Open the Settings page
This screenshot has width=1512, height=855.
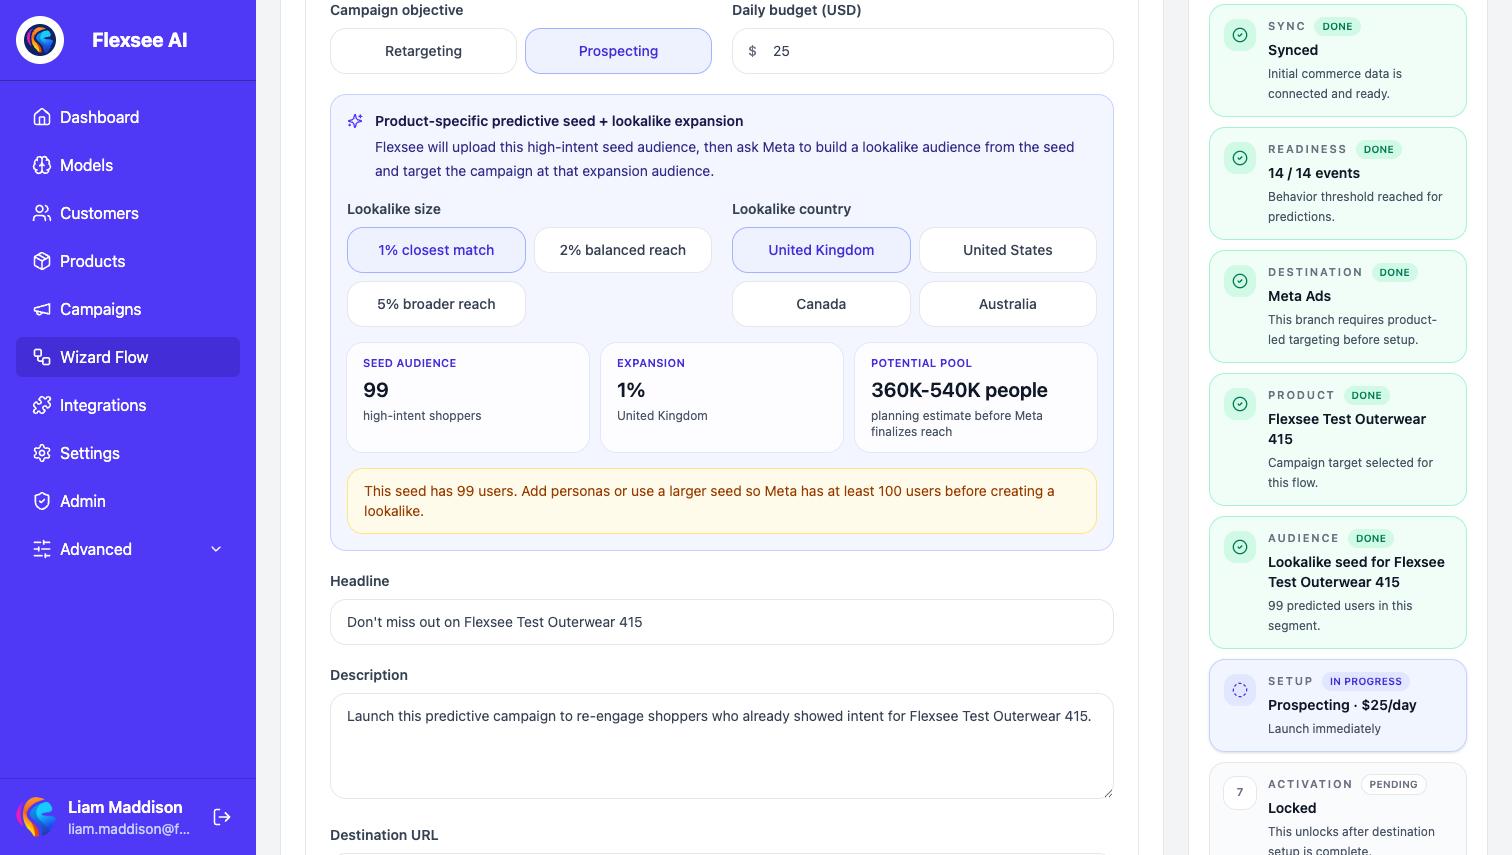click(x=128, y=453)
